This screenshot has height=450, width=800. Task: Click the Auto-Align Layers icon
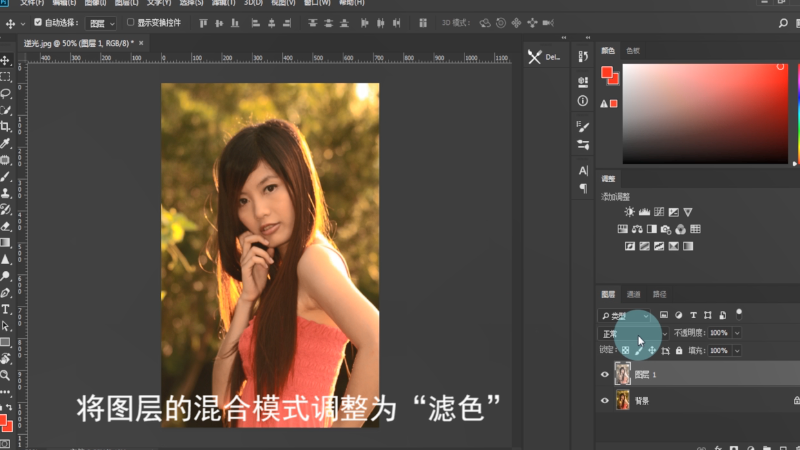coord(423,23)
